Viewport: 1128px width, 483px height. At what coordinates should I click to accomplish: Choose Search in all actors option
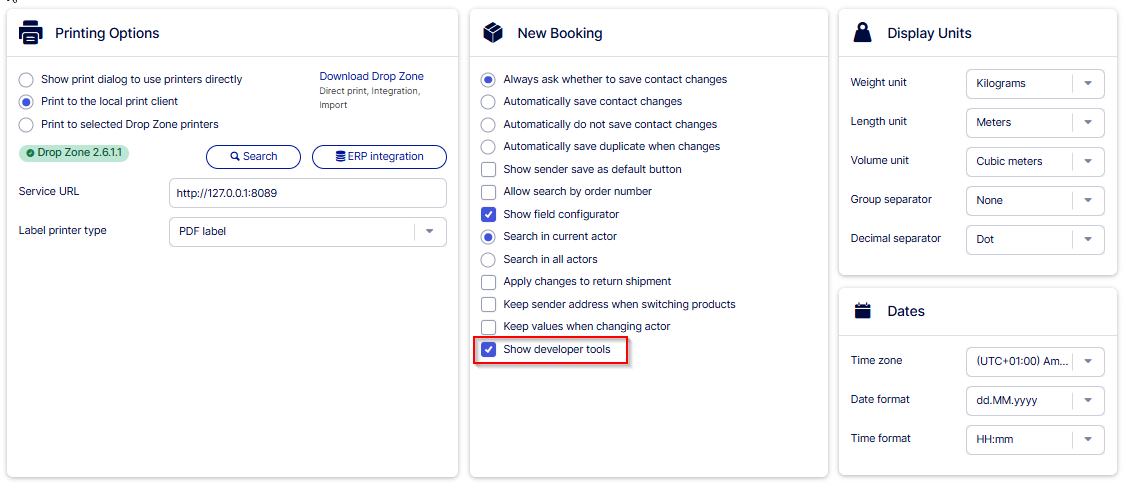pos(488,259)
